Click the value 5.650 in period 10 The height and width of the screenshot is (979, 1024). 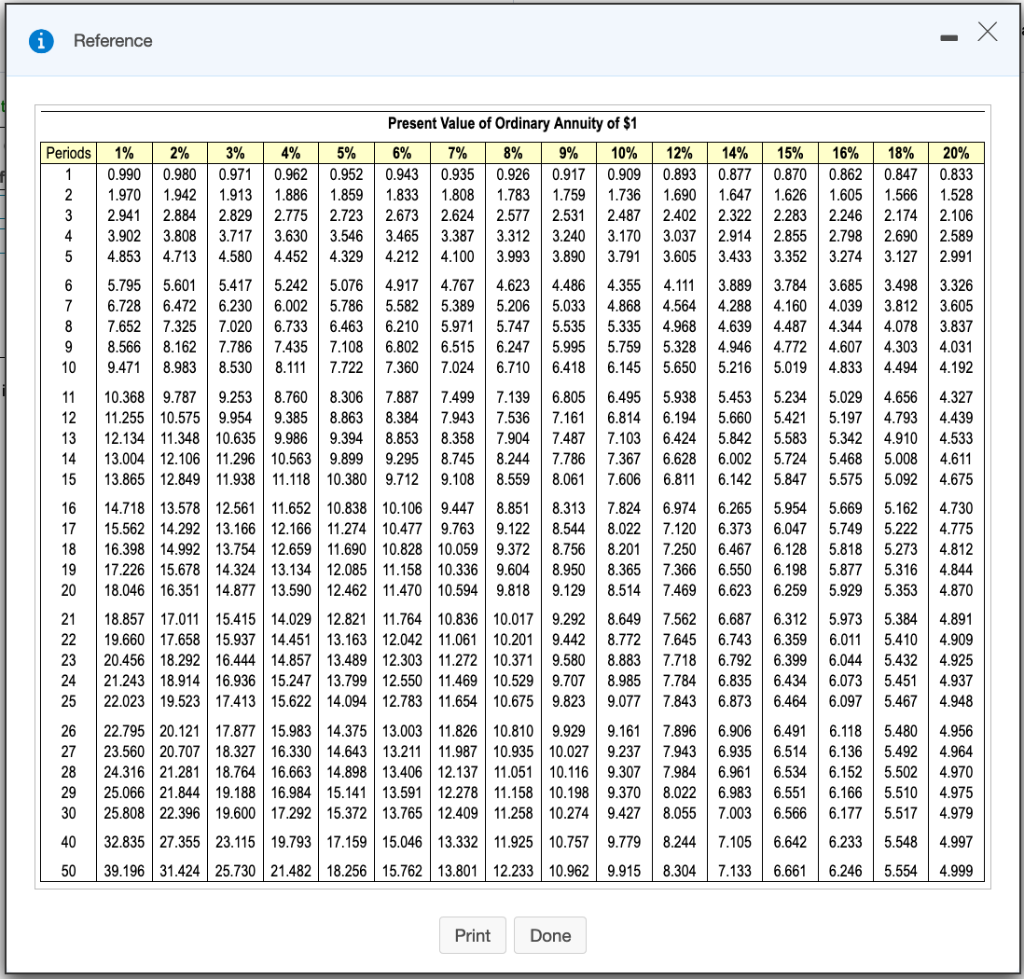679,368
